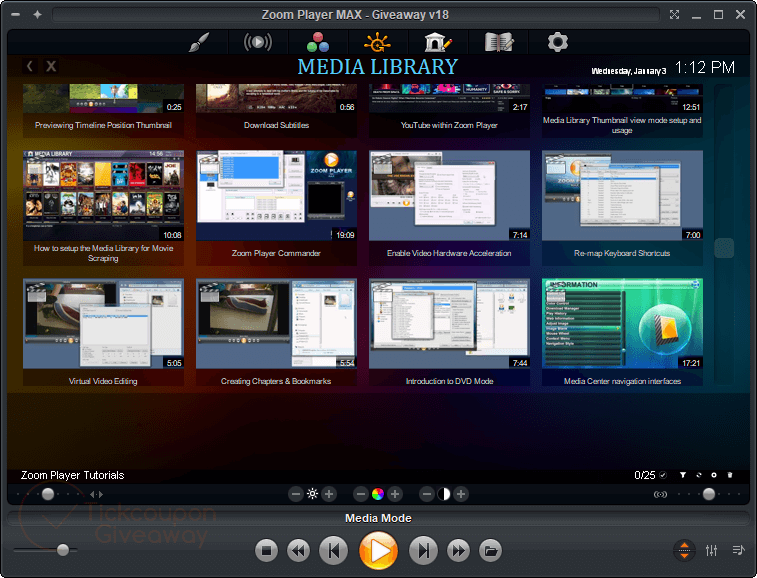Skip to next track

click(423, 550)
